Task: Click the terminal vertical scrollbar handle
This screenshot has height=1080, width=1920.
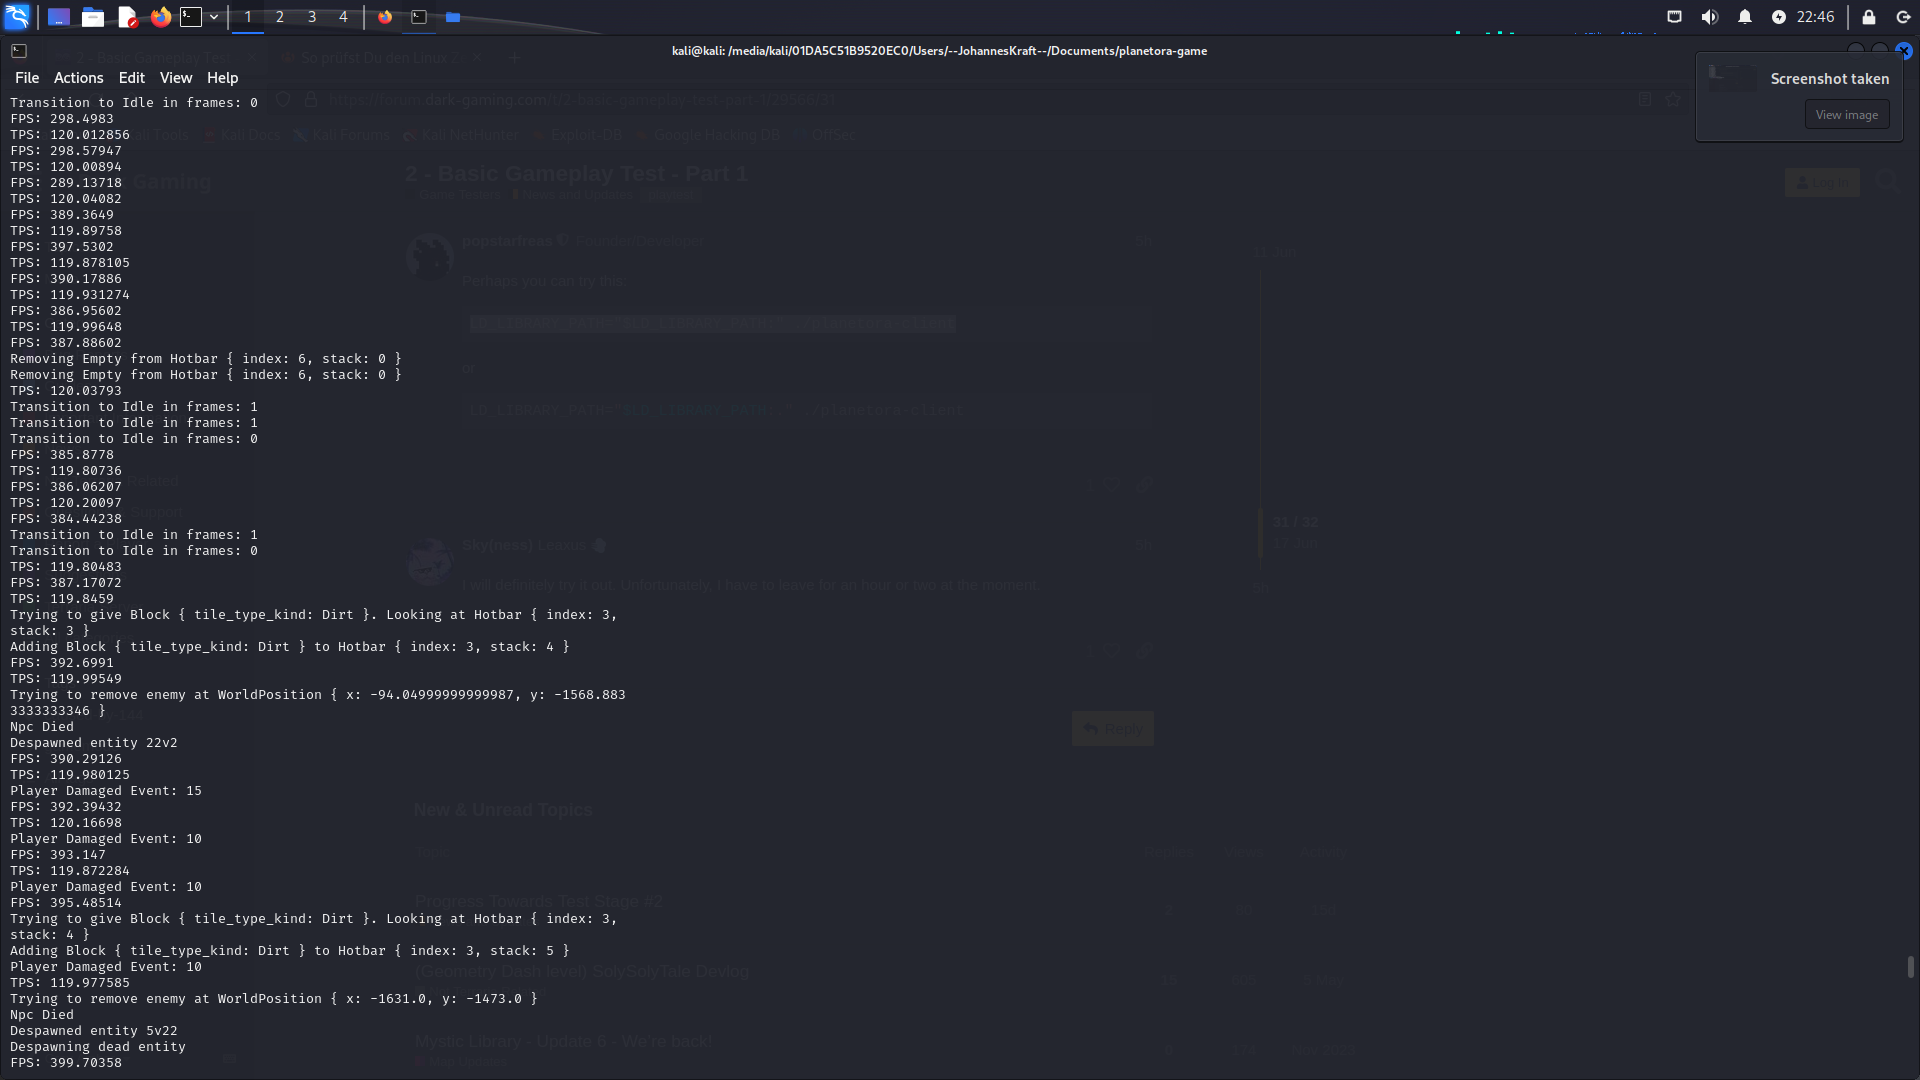Action: pos(1910,966)
